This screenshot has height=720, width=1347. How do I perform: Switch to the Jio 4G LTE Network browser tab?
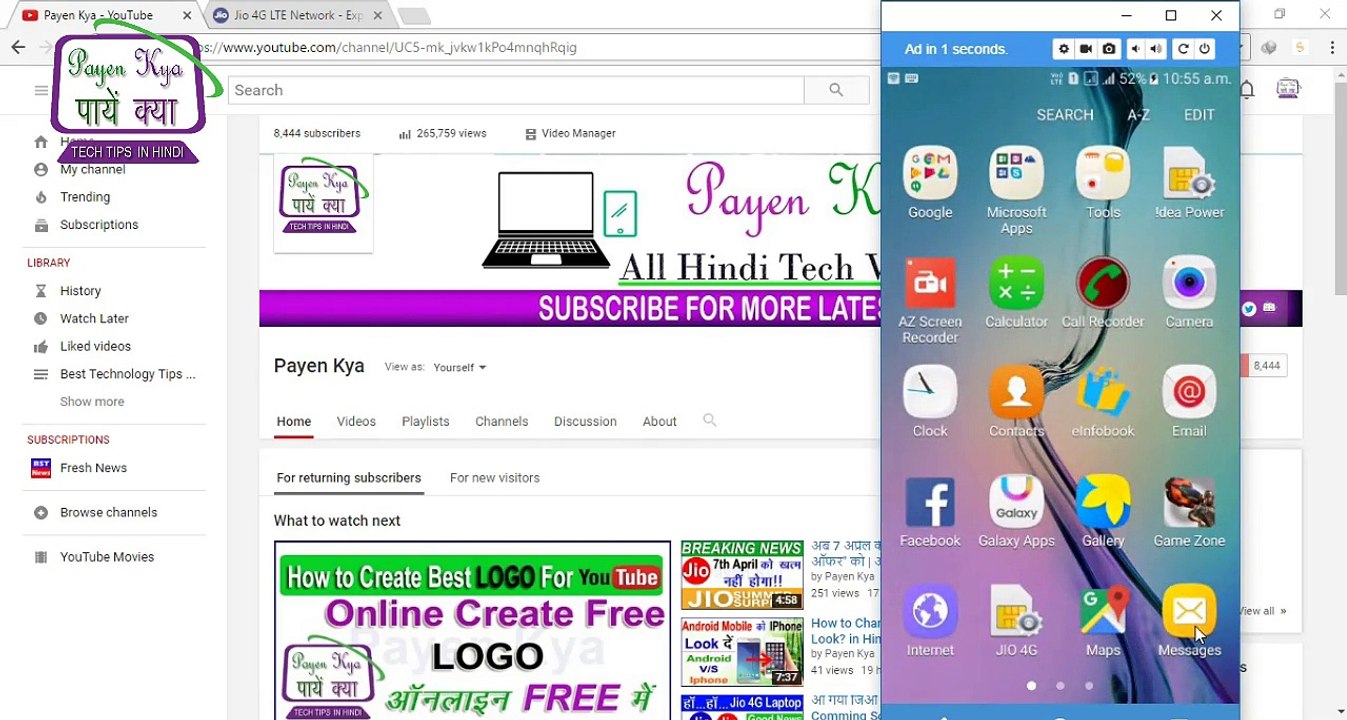click(x=298, y=15)
